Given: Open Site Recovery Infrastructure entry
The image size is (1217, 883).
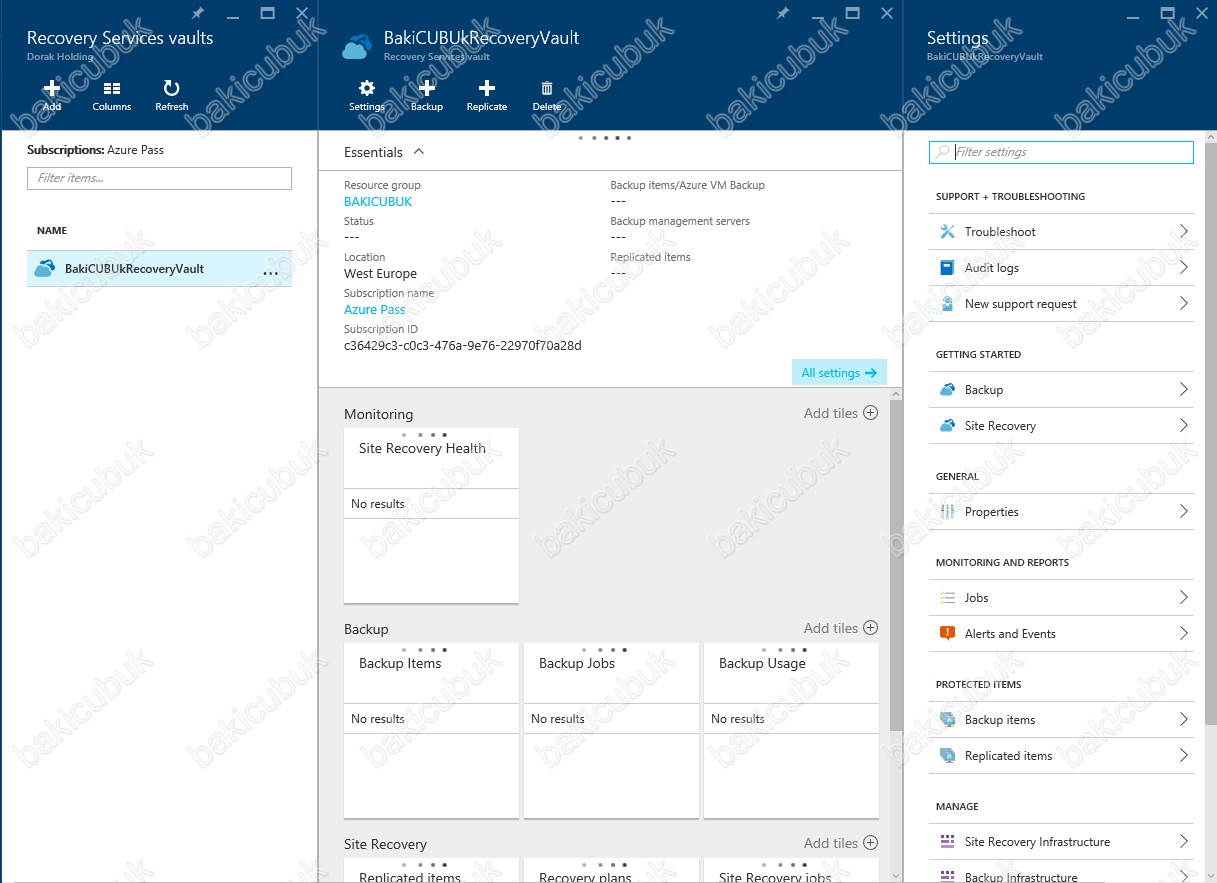Looking at the screenshot, I should [1061, 842].
